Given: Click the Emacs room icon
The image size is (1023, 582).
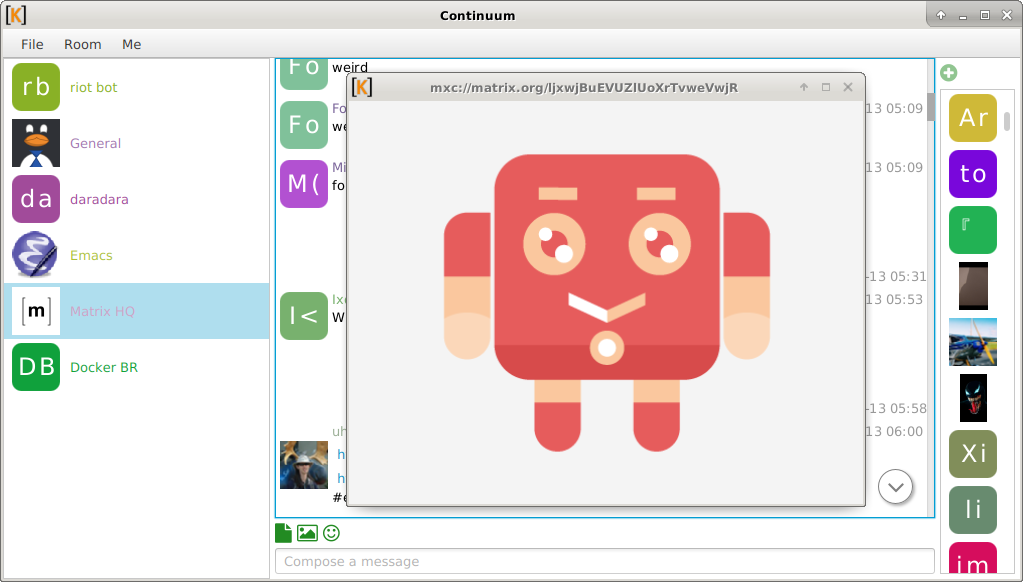Looking at the screenshot, I should tap(36, 255).
